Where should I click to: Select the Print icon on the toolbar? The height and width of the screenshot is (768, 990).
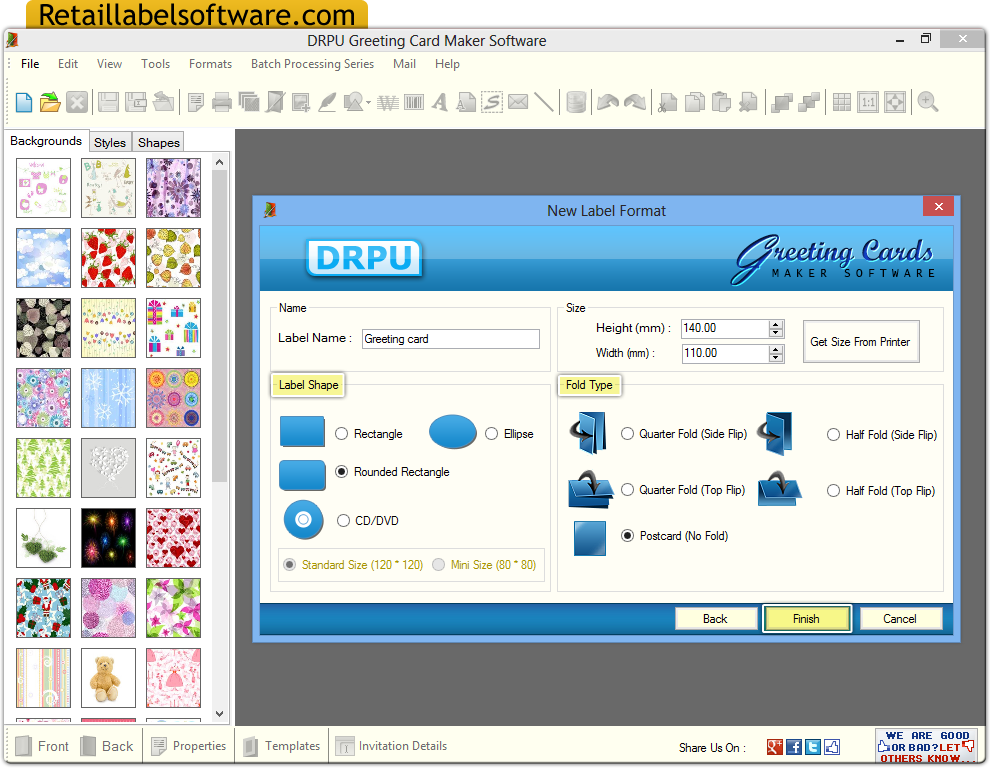point(222,101)
